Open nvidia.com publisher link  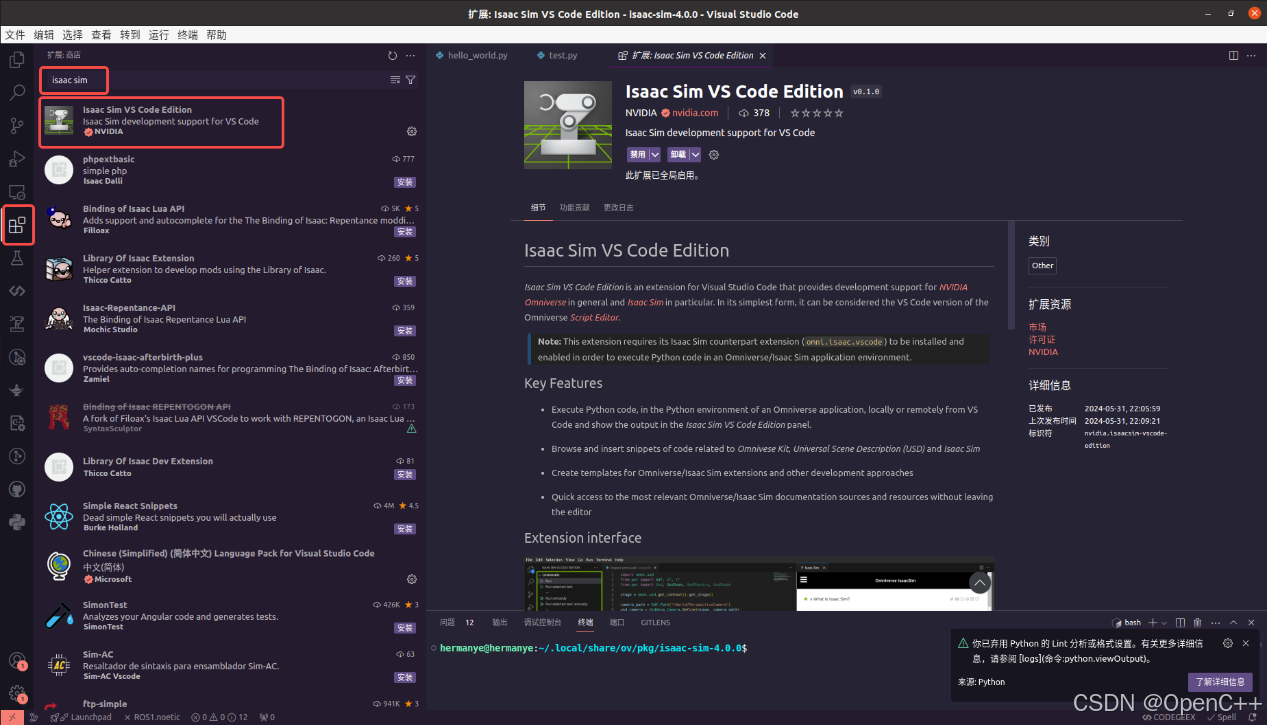click(694, 113)
